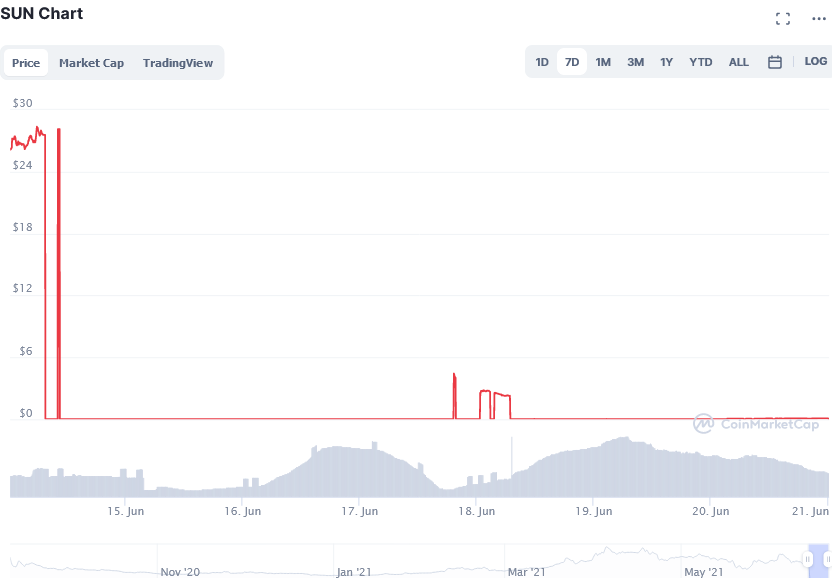The width and height of the screenshot is (832, 578).
Task: Click the SUN Chart heading
Action: 41,13
